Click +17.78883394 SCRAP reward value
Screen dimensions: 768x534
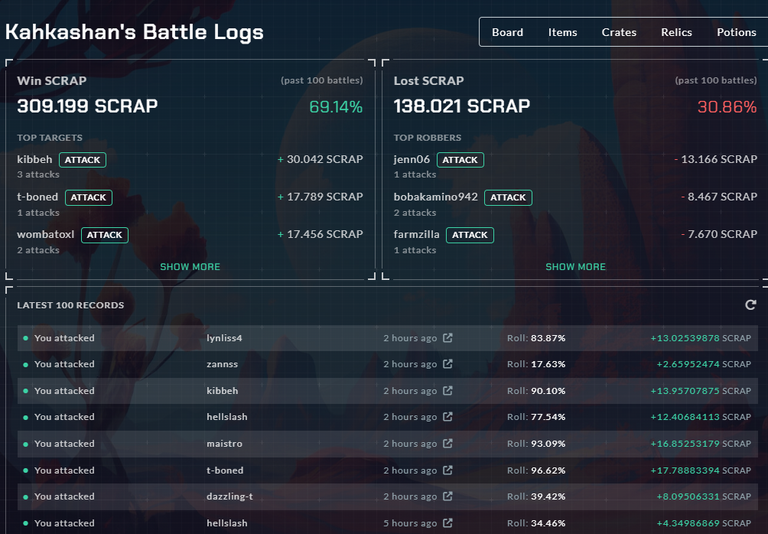click(x=700, y=470)
